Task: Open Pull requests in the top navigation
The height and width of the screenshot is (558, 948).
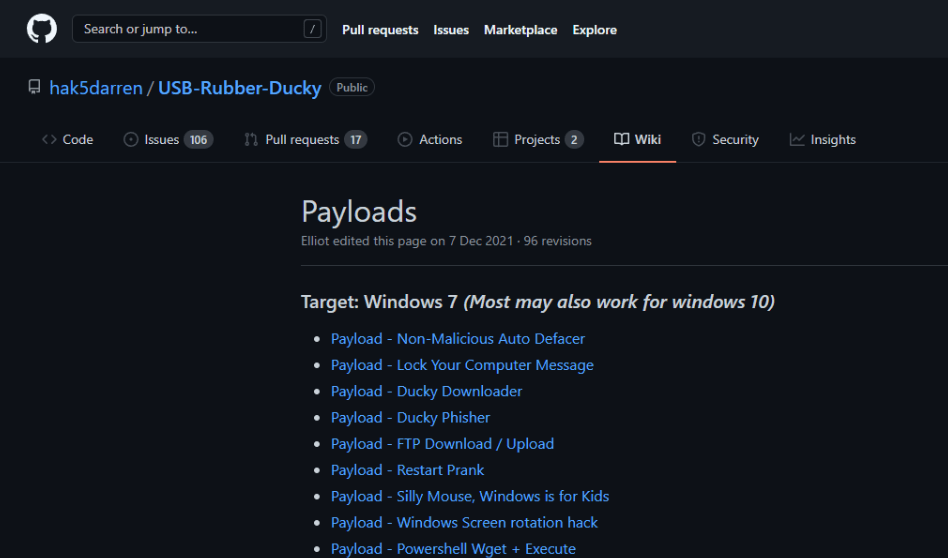Action: [x=380, y=30]
